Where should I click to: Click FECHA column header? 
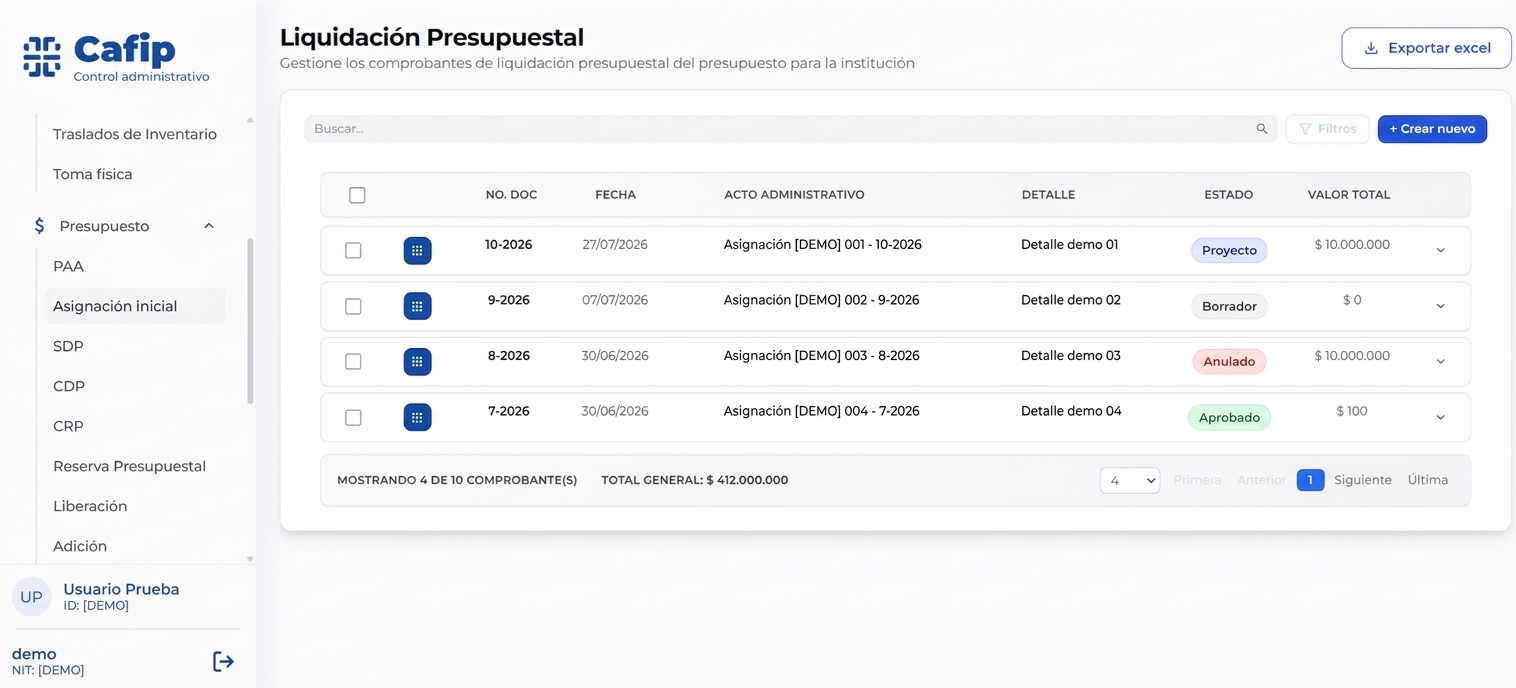click(615, 195)
